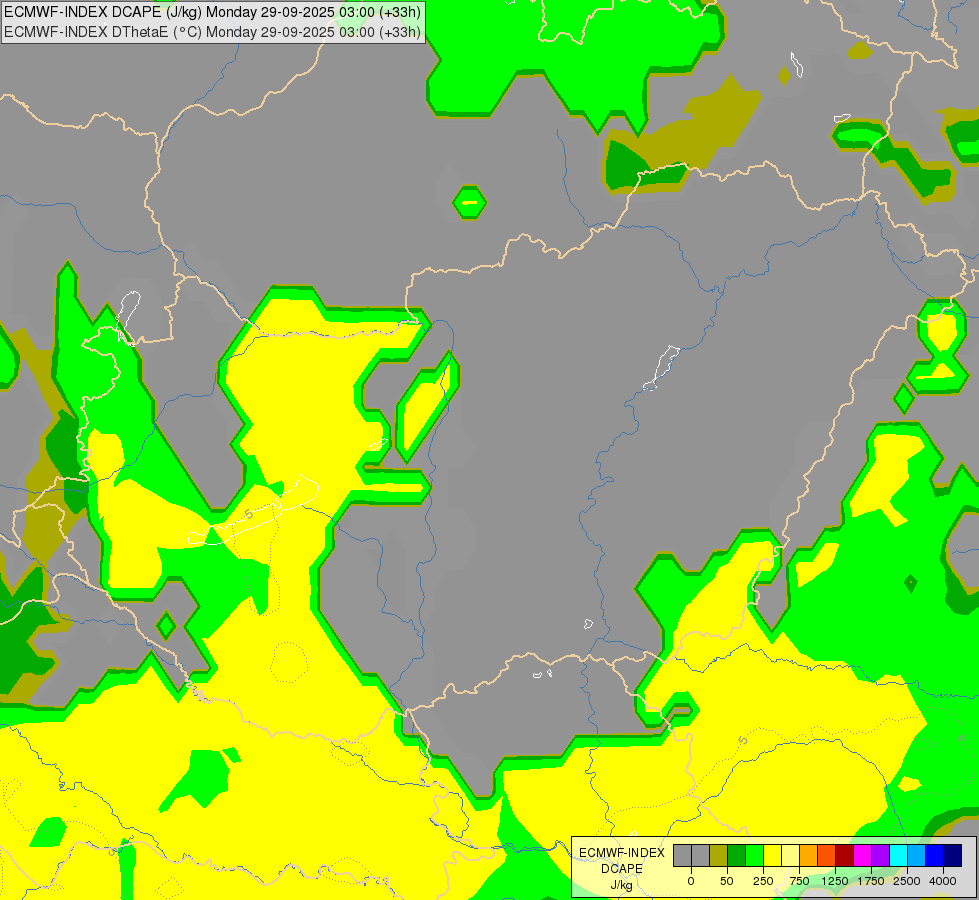Viewport: 979px width, 900px height.
Task: Pick the bright yellow legend swatch
Action: (x=773, y=855)
